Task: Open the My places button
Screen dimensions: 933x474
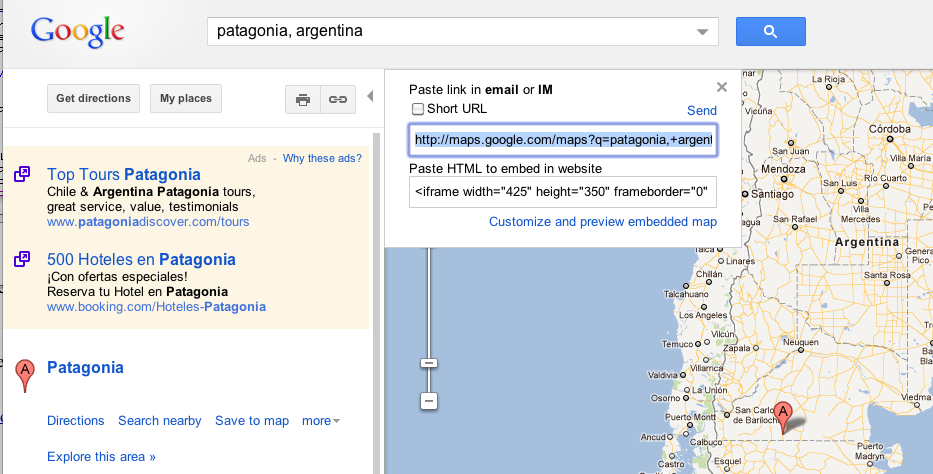Action: pyautogui.click(x=186, y=99)
